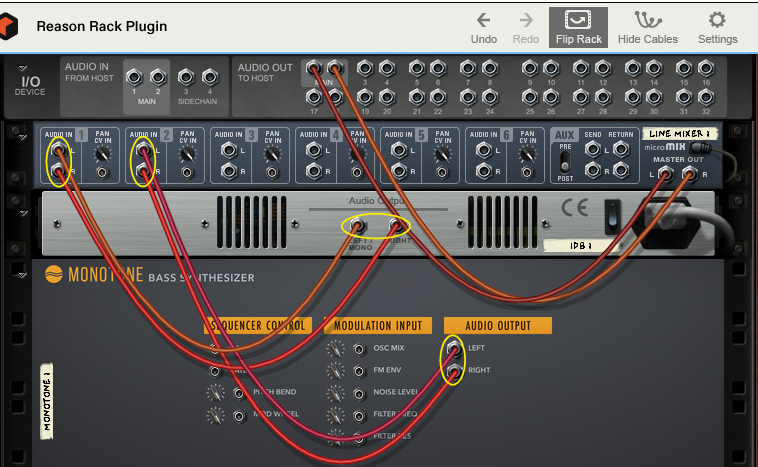Click Audio Out To Host jack 8
This screenshot has width=758, height=467.
[x=490, y=69]
